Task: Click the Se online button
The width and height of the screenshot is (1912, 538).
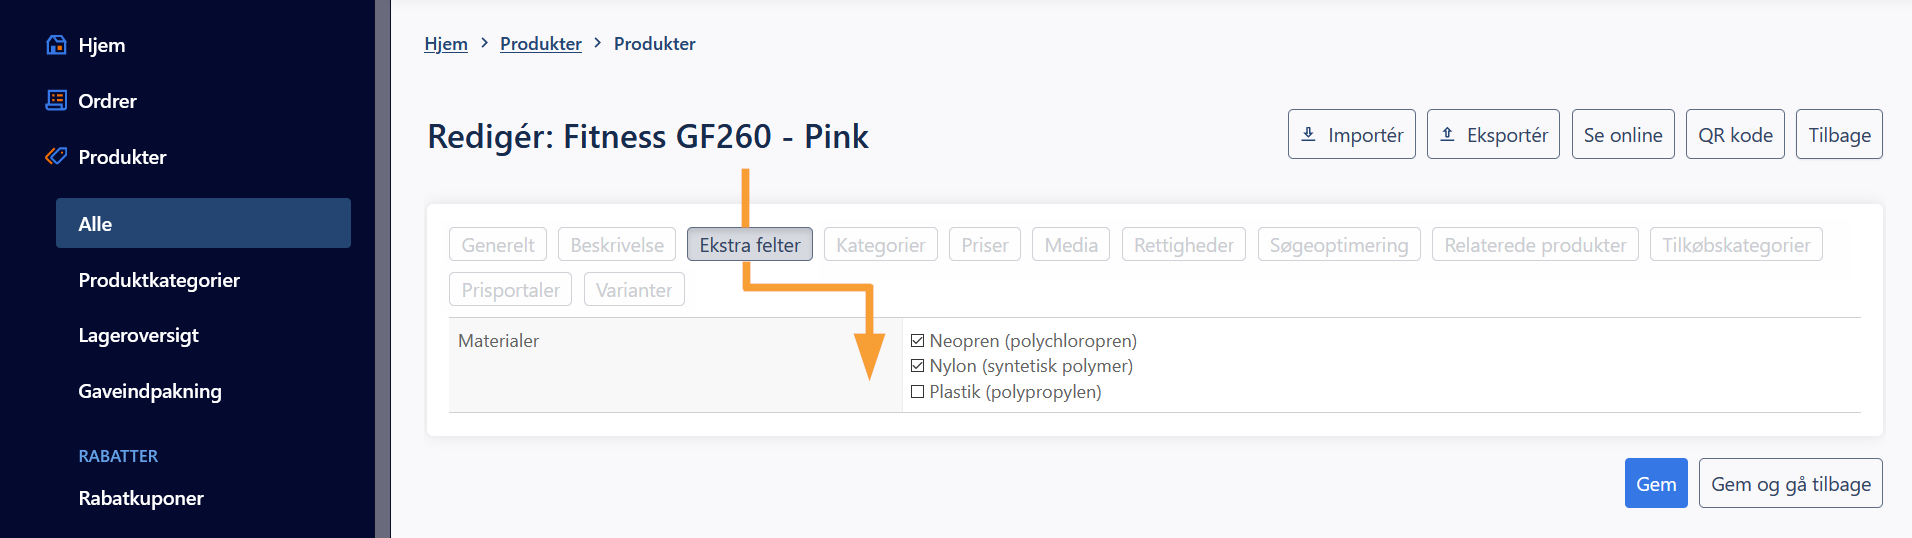Action: coord(1623,134)
